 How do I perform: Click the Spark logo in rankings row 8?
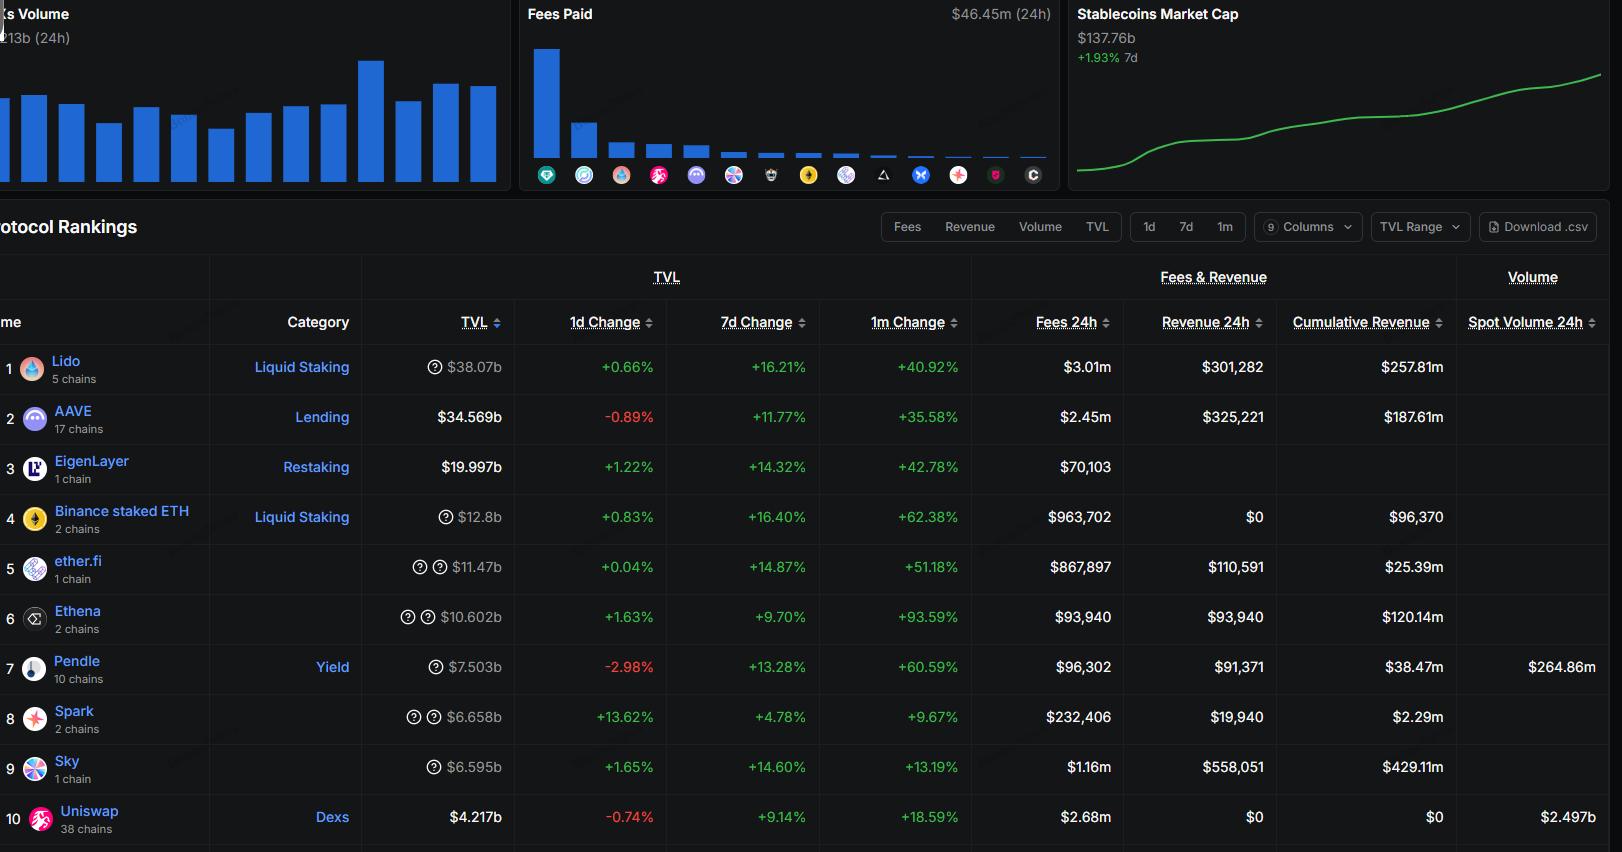tap(35, 719)
